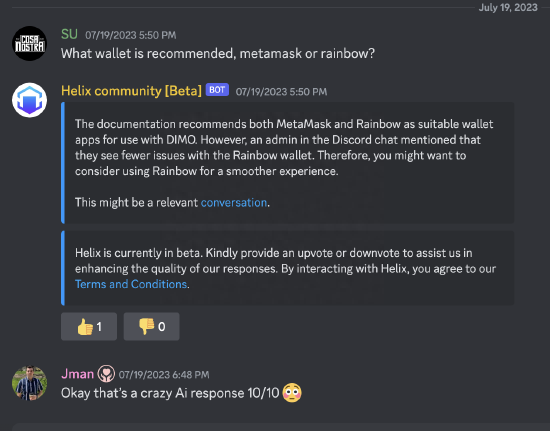The image size is (550, 431).
Task: Click SU's message timestamp 5:50 PM
Action: tap(130, 35)
